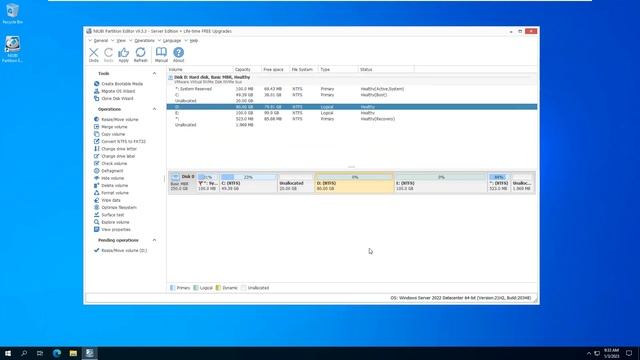Open the Windows Start menu

pyautogui.click(x=8, y=353)
